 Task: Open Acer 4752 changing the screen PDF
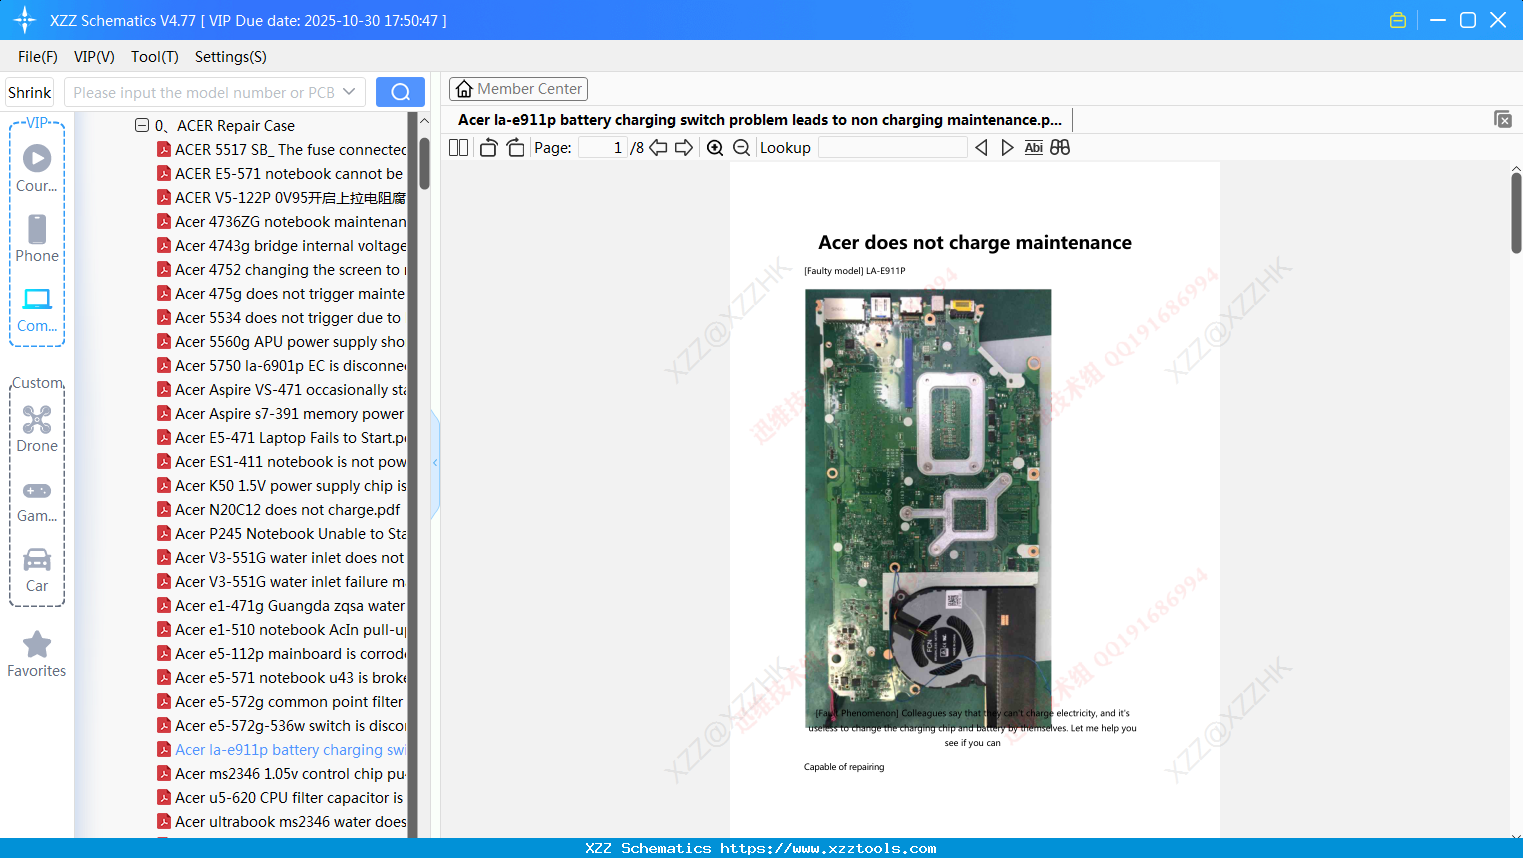click(x=281, y=270)
